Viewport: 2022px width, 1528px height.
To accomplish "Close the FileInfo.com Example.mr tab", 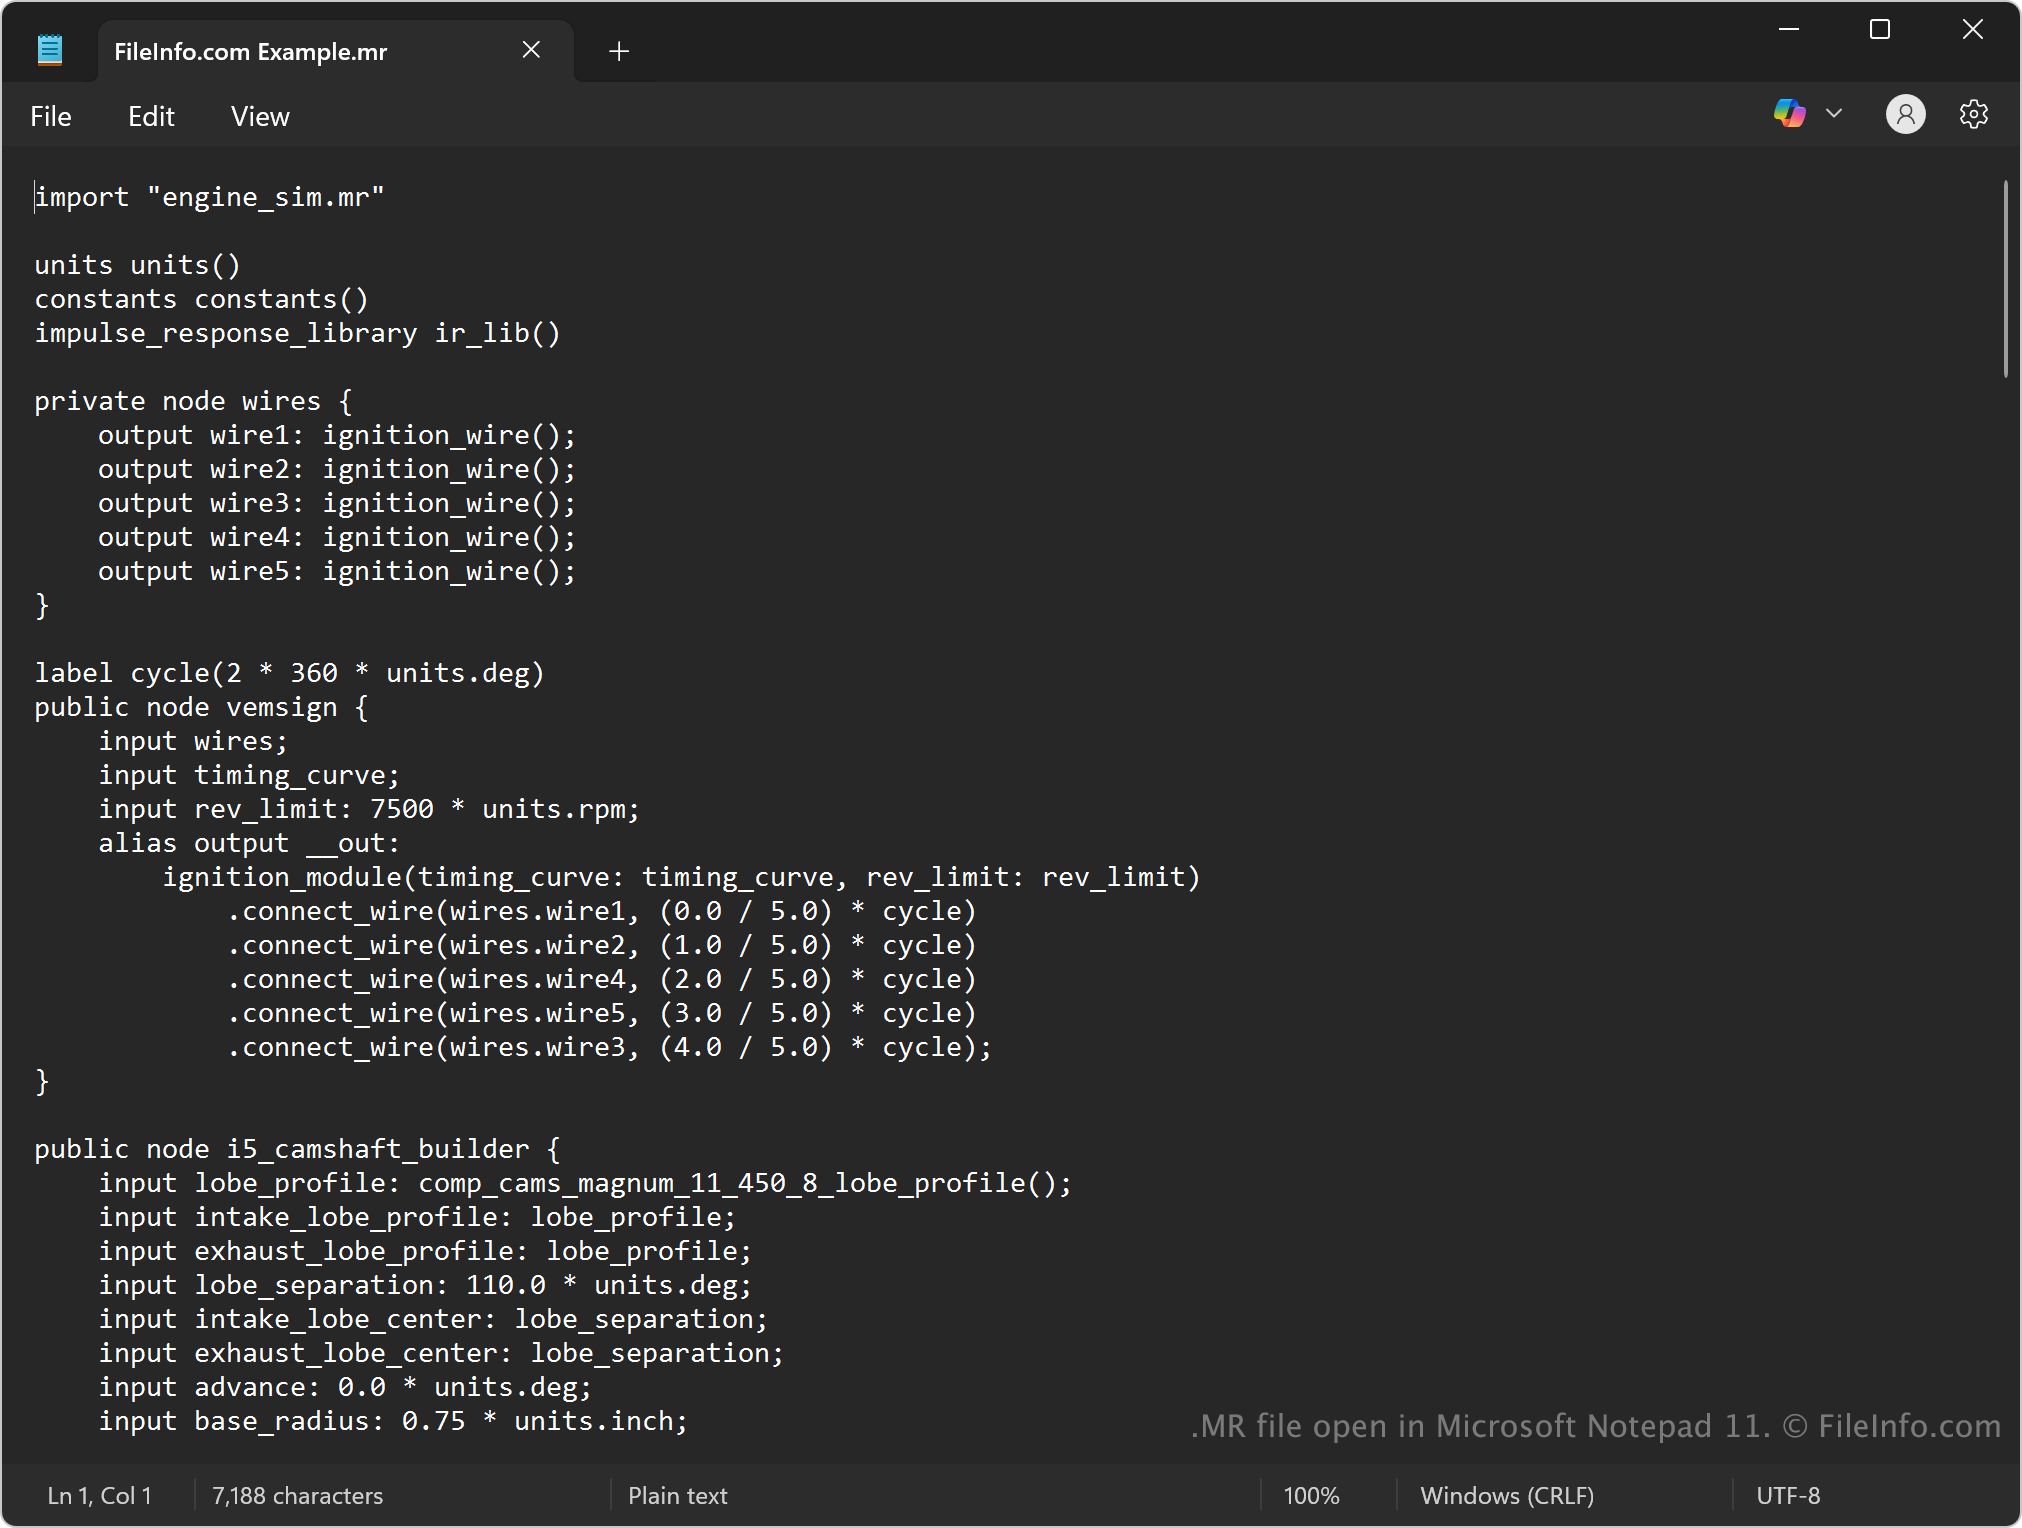I will pos(531,50).
